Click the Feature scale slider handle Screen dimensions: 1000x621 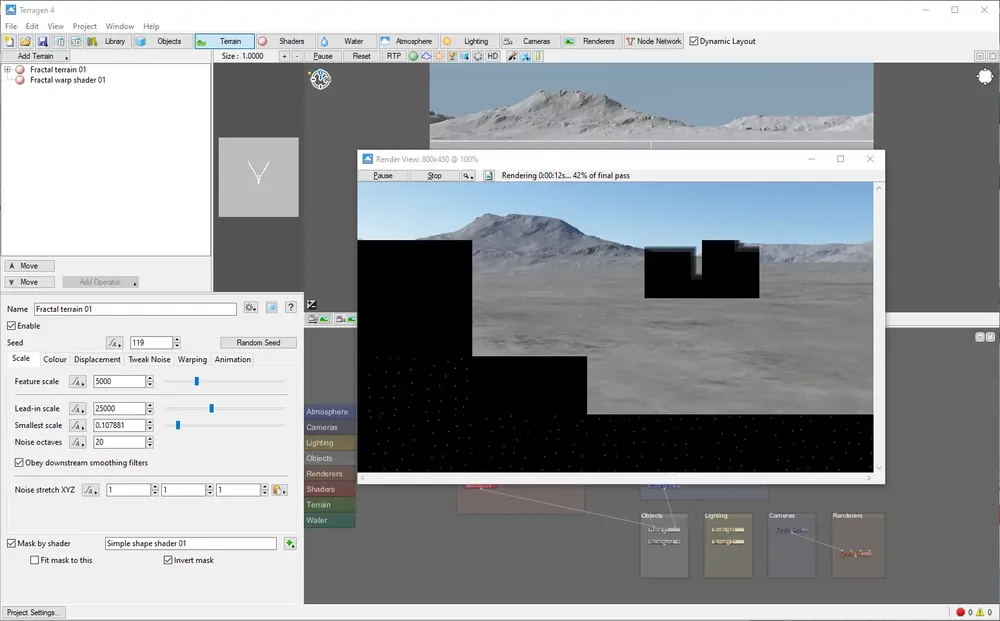coord(196,381)
